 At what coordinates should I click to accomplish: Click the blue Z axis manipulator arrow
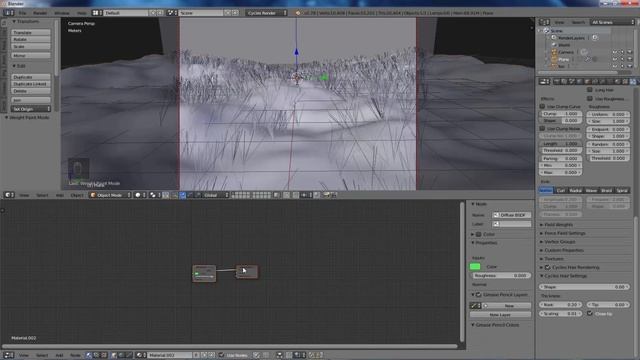(296, 52)
